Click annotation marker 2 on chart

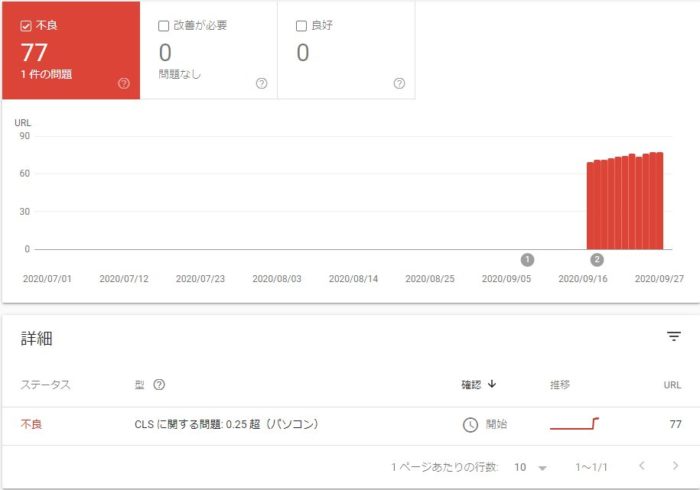(597, 260)
